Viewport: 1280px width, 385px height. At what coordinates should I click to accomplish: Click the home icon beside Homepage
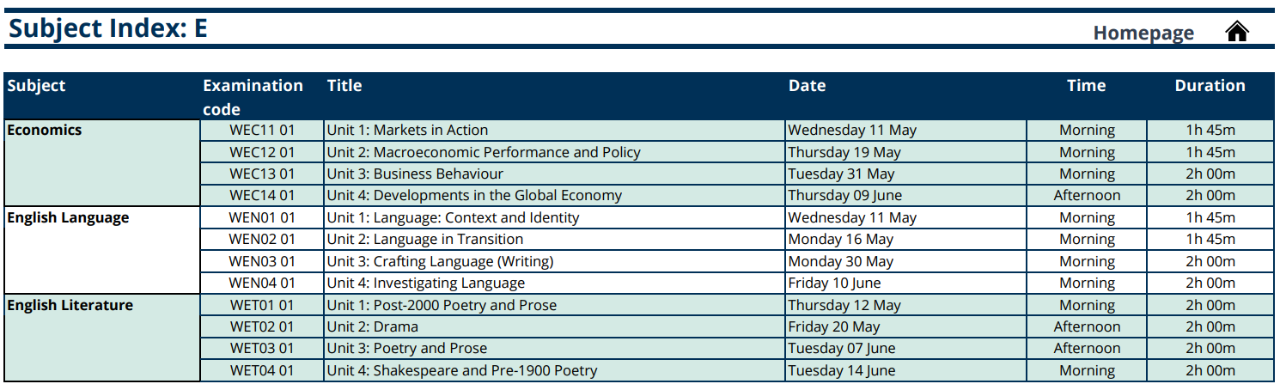1237,32
